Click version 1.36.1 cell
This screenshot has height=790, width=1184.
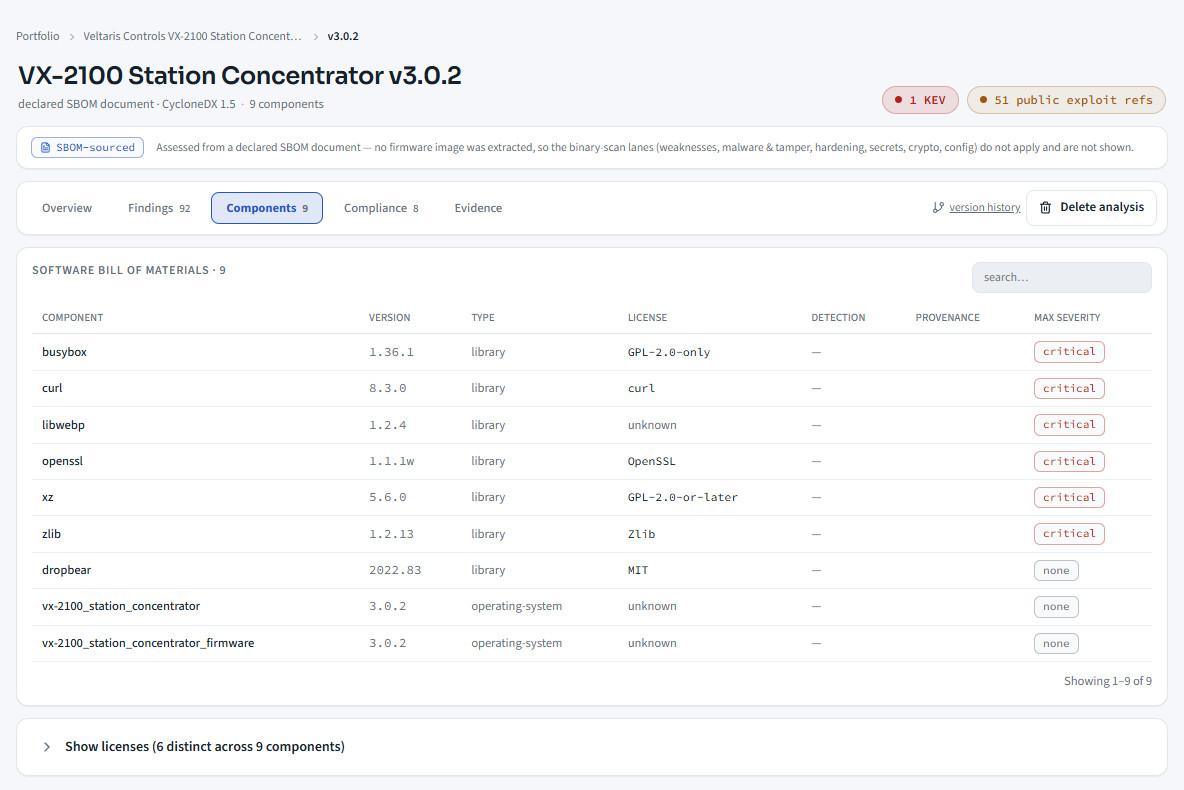pyautogui.click(x=391, y=353)
